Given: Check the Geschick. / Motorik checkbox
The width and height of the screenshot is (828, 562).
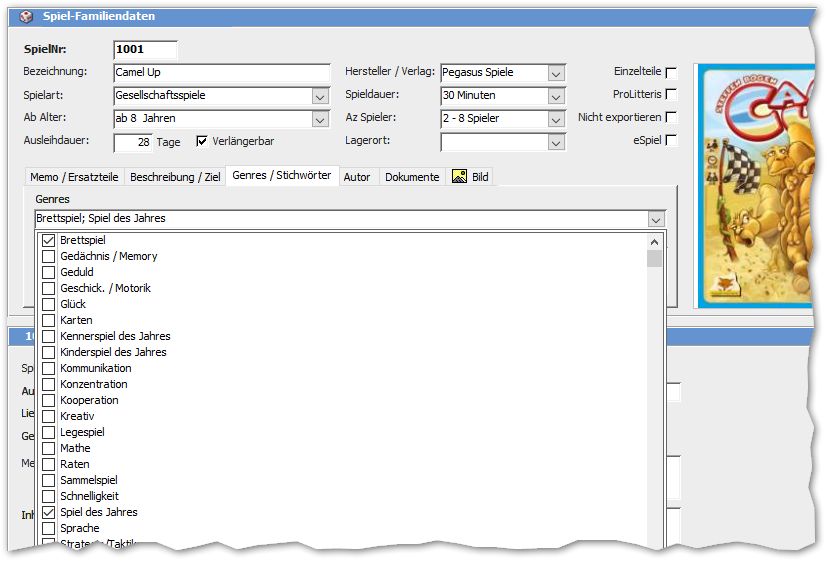Looking at the screenshot, I should (x=49, y=288).
